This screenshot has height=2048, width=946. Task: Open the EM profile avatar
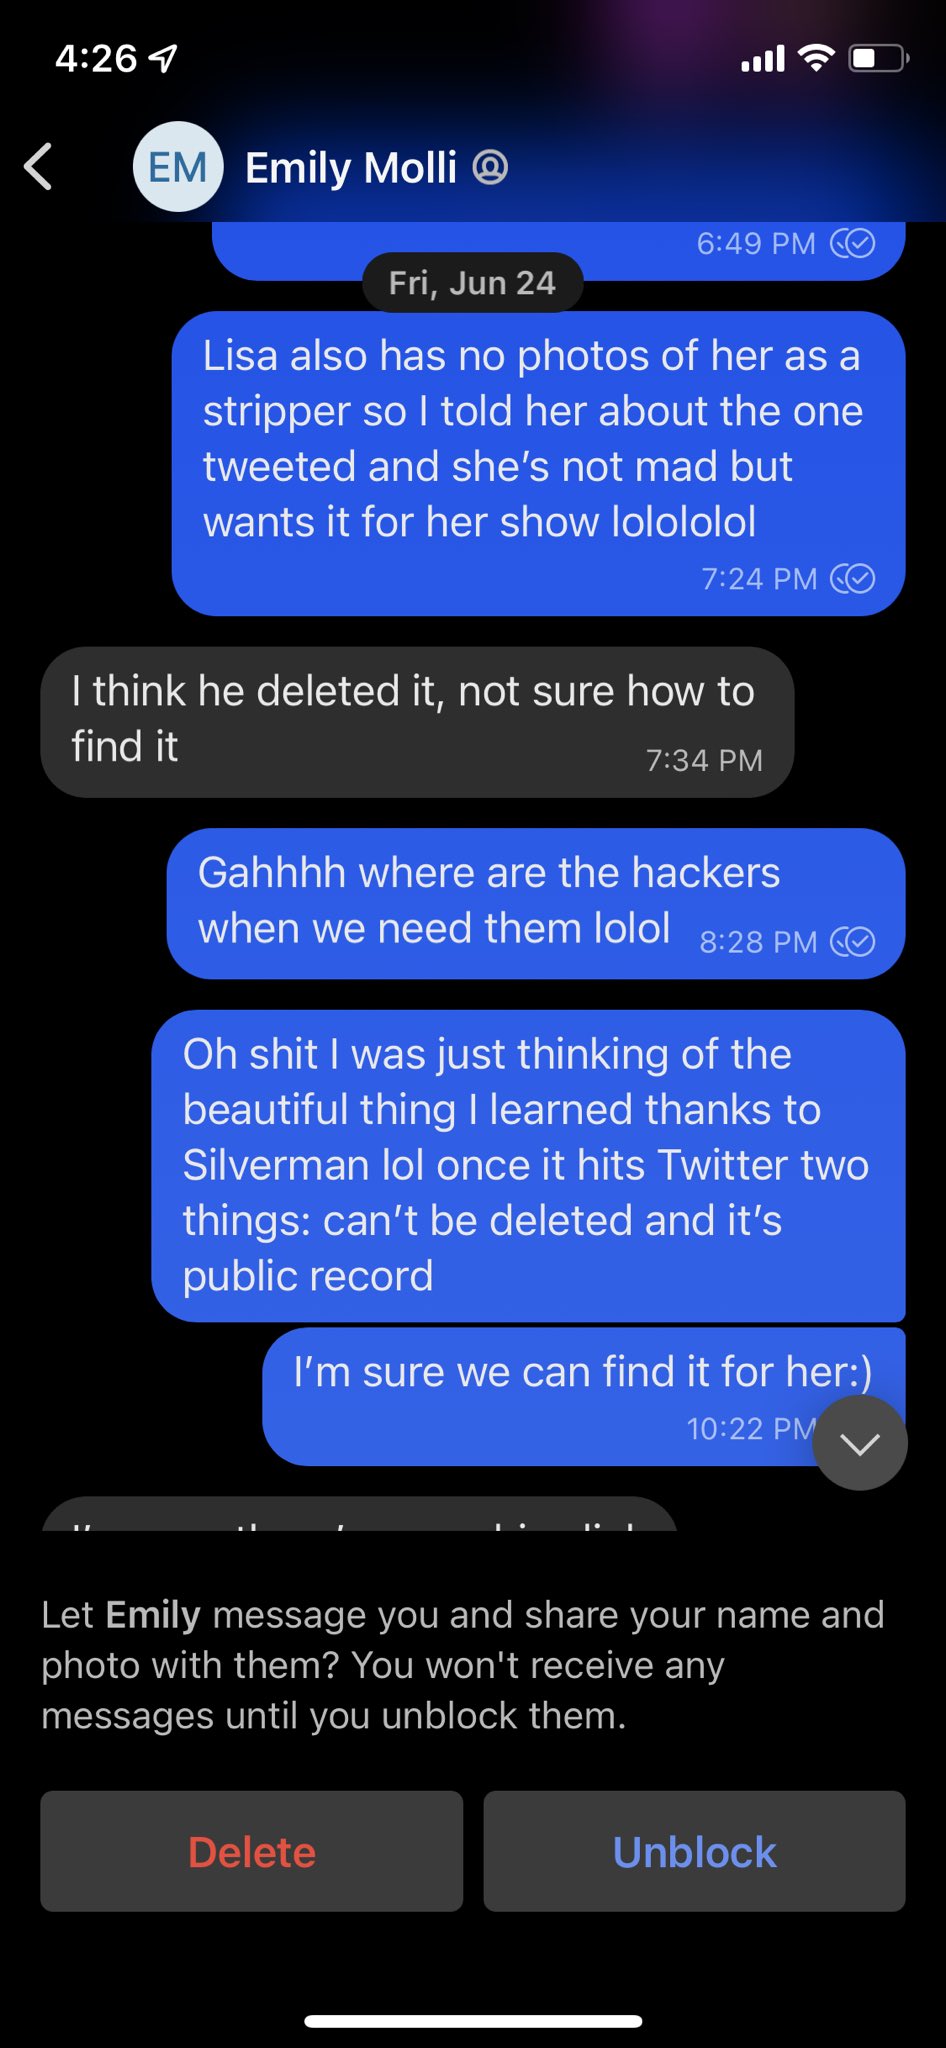click(178, 166)
